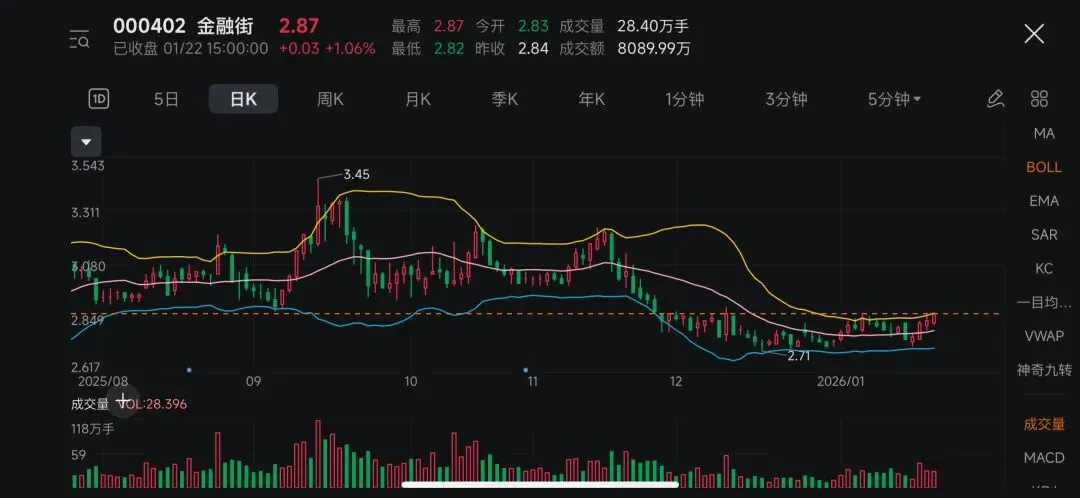Enable the VWAP indicator
This screenshot has height=498, width=1080.
point(1044,335)
